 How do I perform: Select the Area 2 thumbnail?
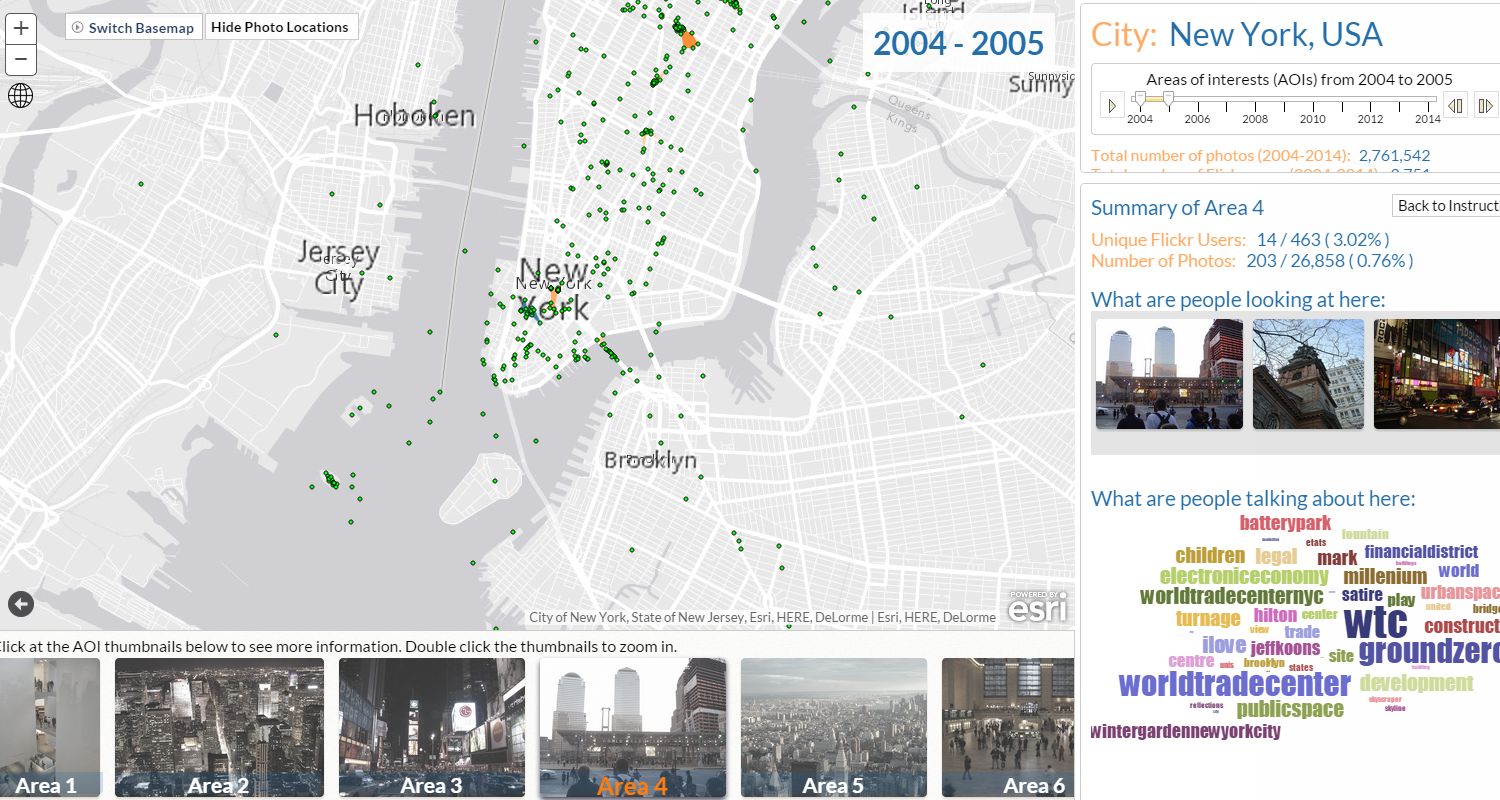(219, 727)
